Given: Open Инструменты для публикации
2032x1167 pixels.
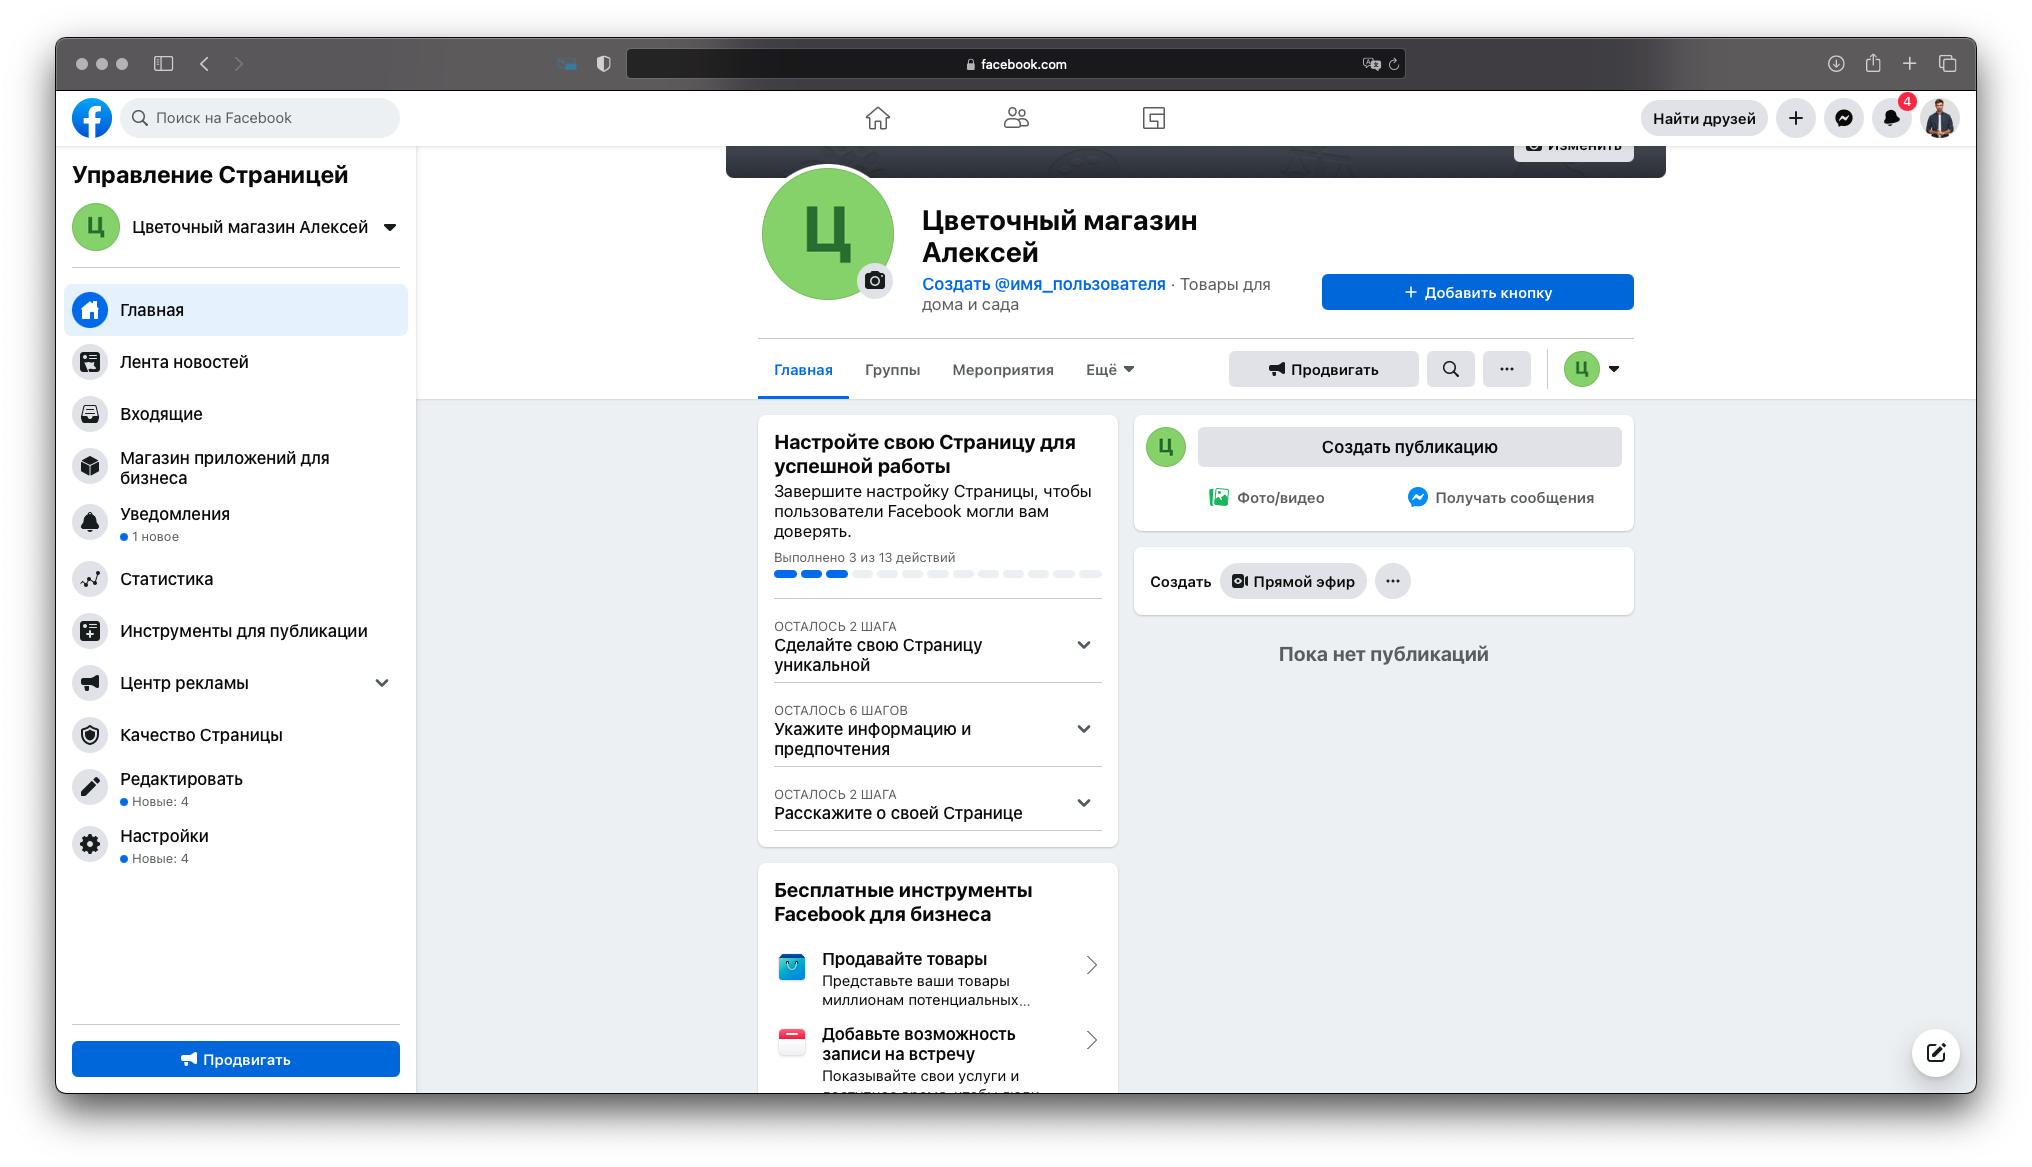Looking at the screenshot, I should [236, 631].
